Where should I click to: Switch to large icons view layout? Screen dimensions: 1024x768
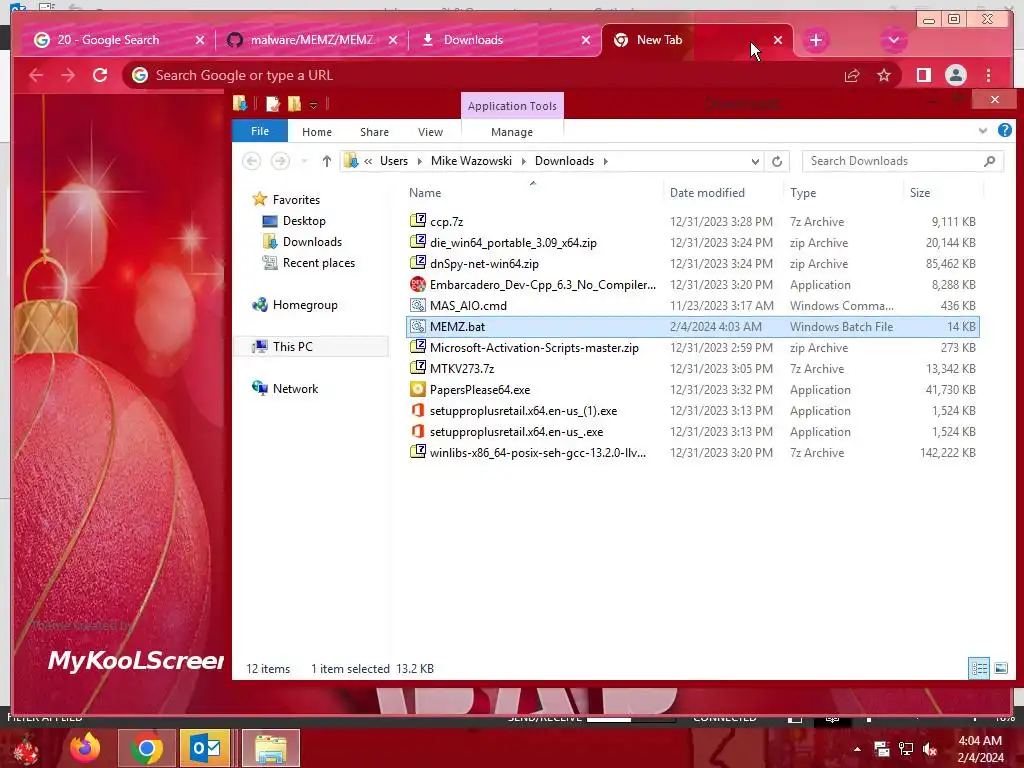coord(1001,668)
